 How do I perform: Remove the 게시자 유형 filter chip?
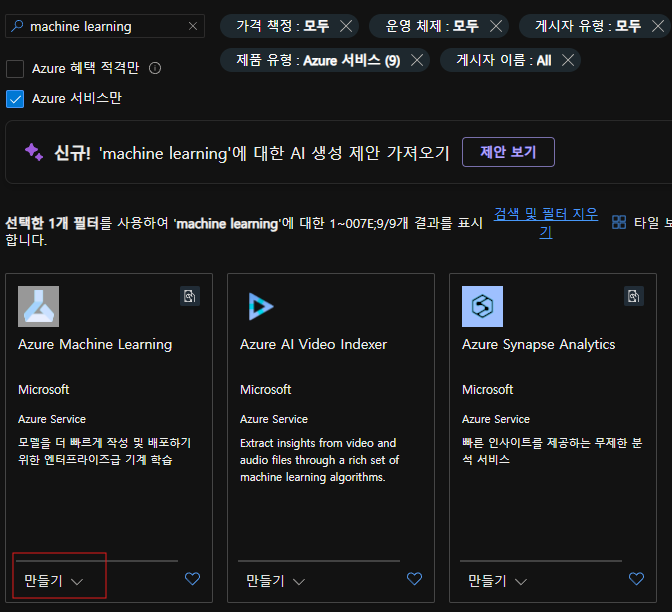pyautogui.click(x=658, y=26)
